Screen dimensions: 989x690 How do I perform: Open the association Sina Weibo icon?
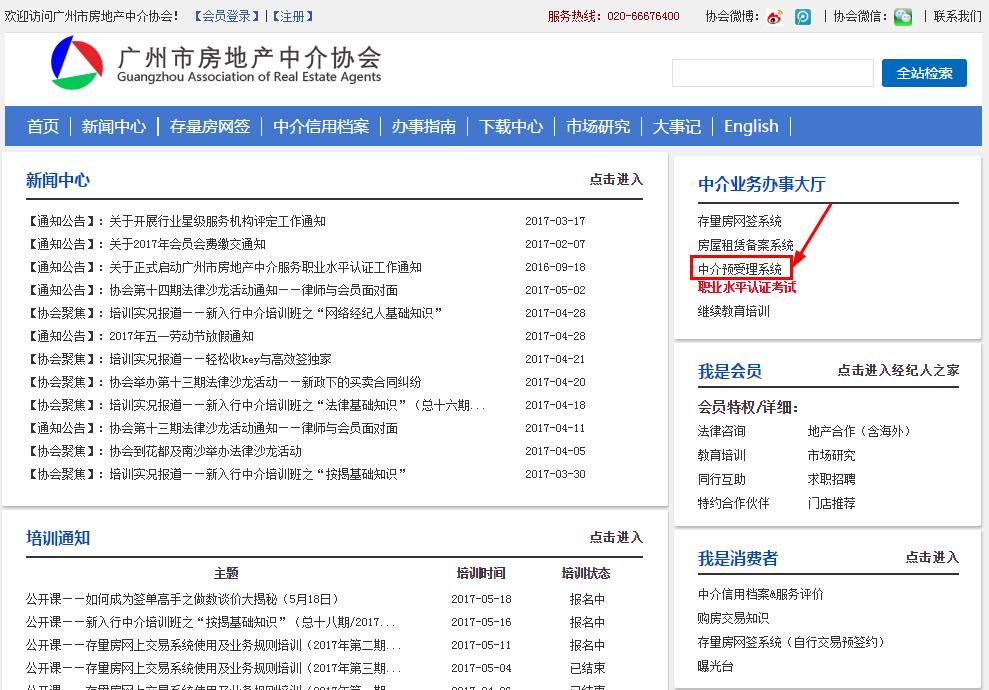pyautogui.click(x=775, y=17)
